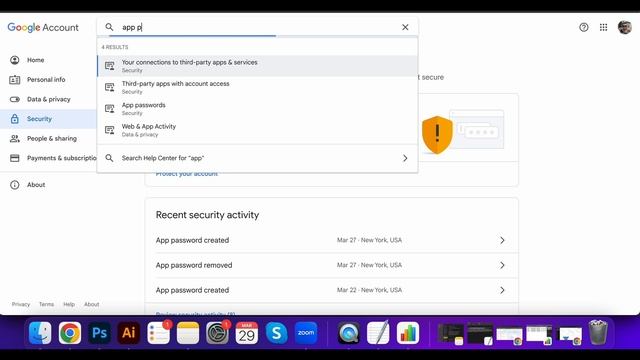Open Google Chrome from the Dock
640x360 pixels.
pyautogui.click(x=70, y=333)
